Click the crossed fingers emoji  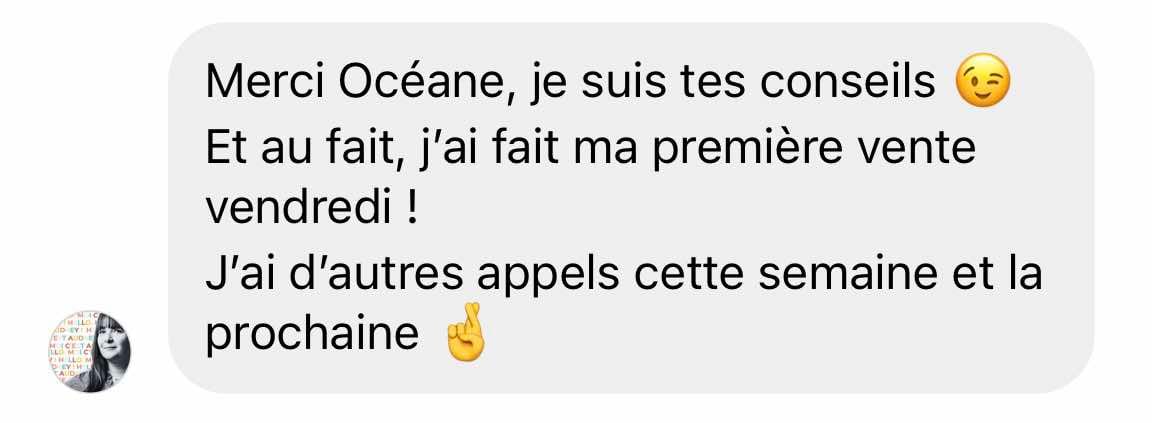pyautogui.click(x=467, y=332)
